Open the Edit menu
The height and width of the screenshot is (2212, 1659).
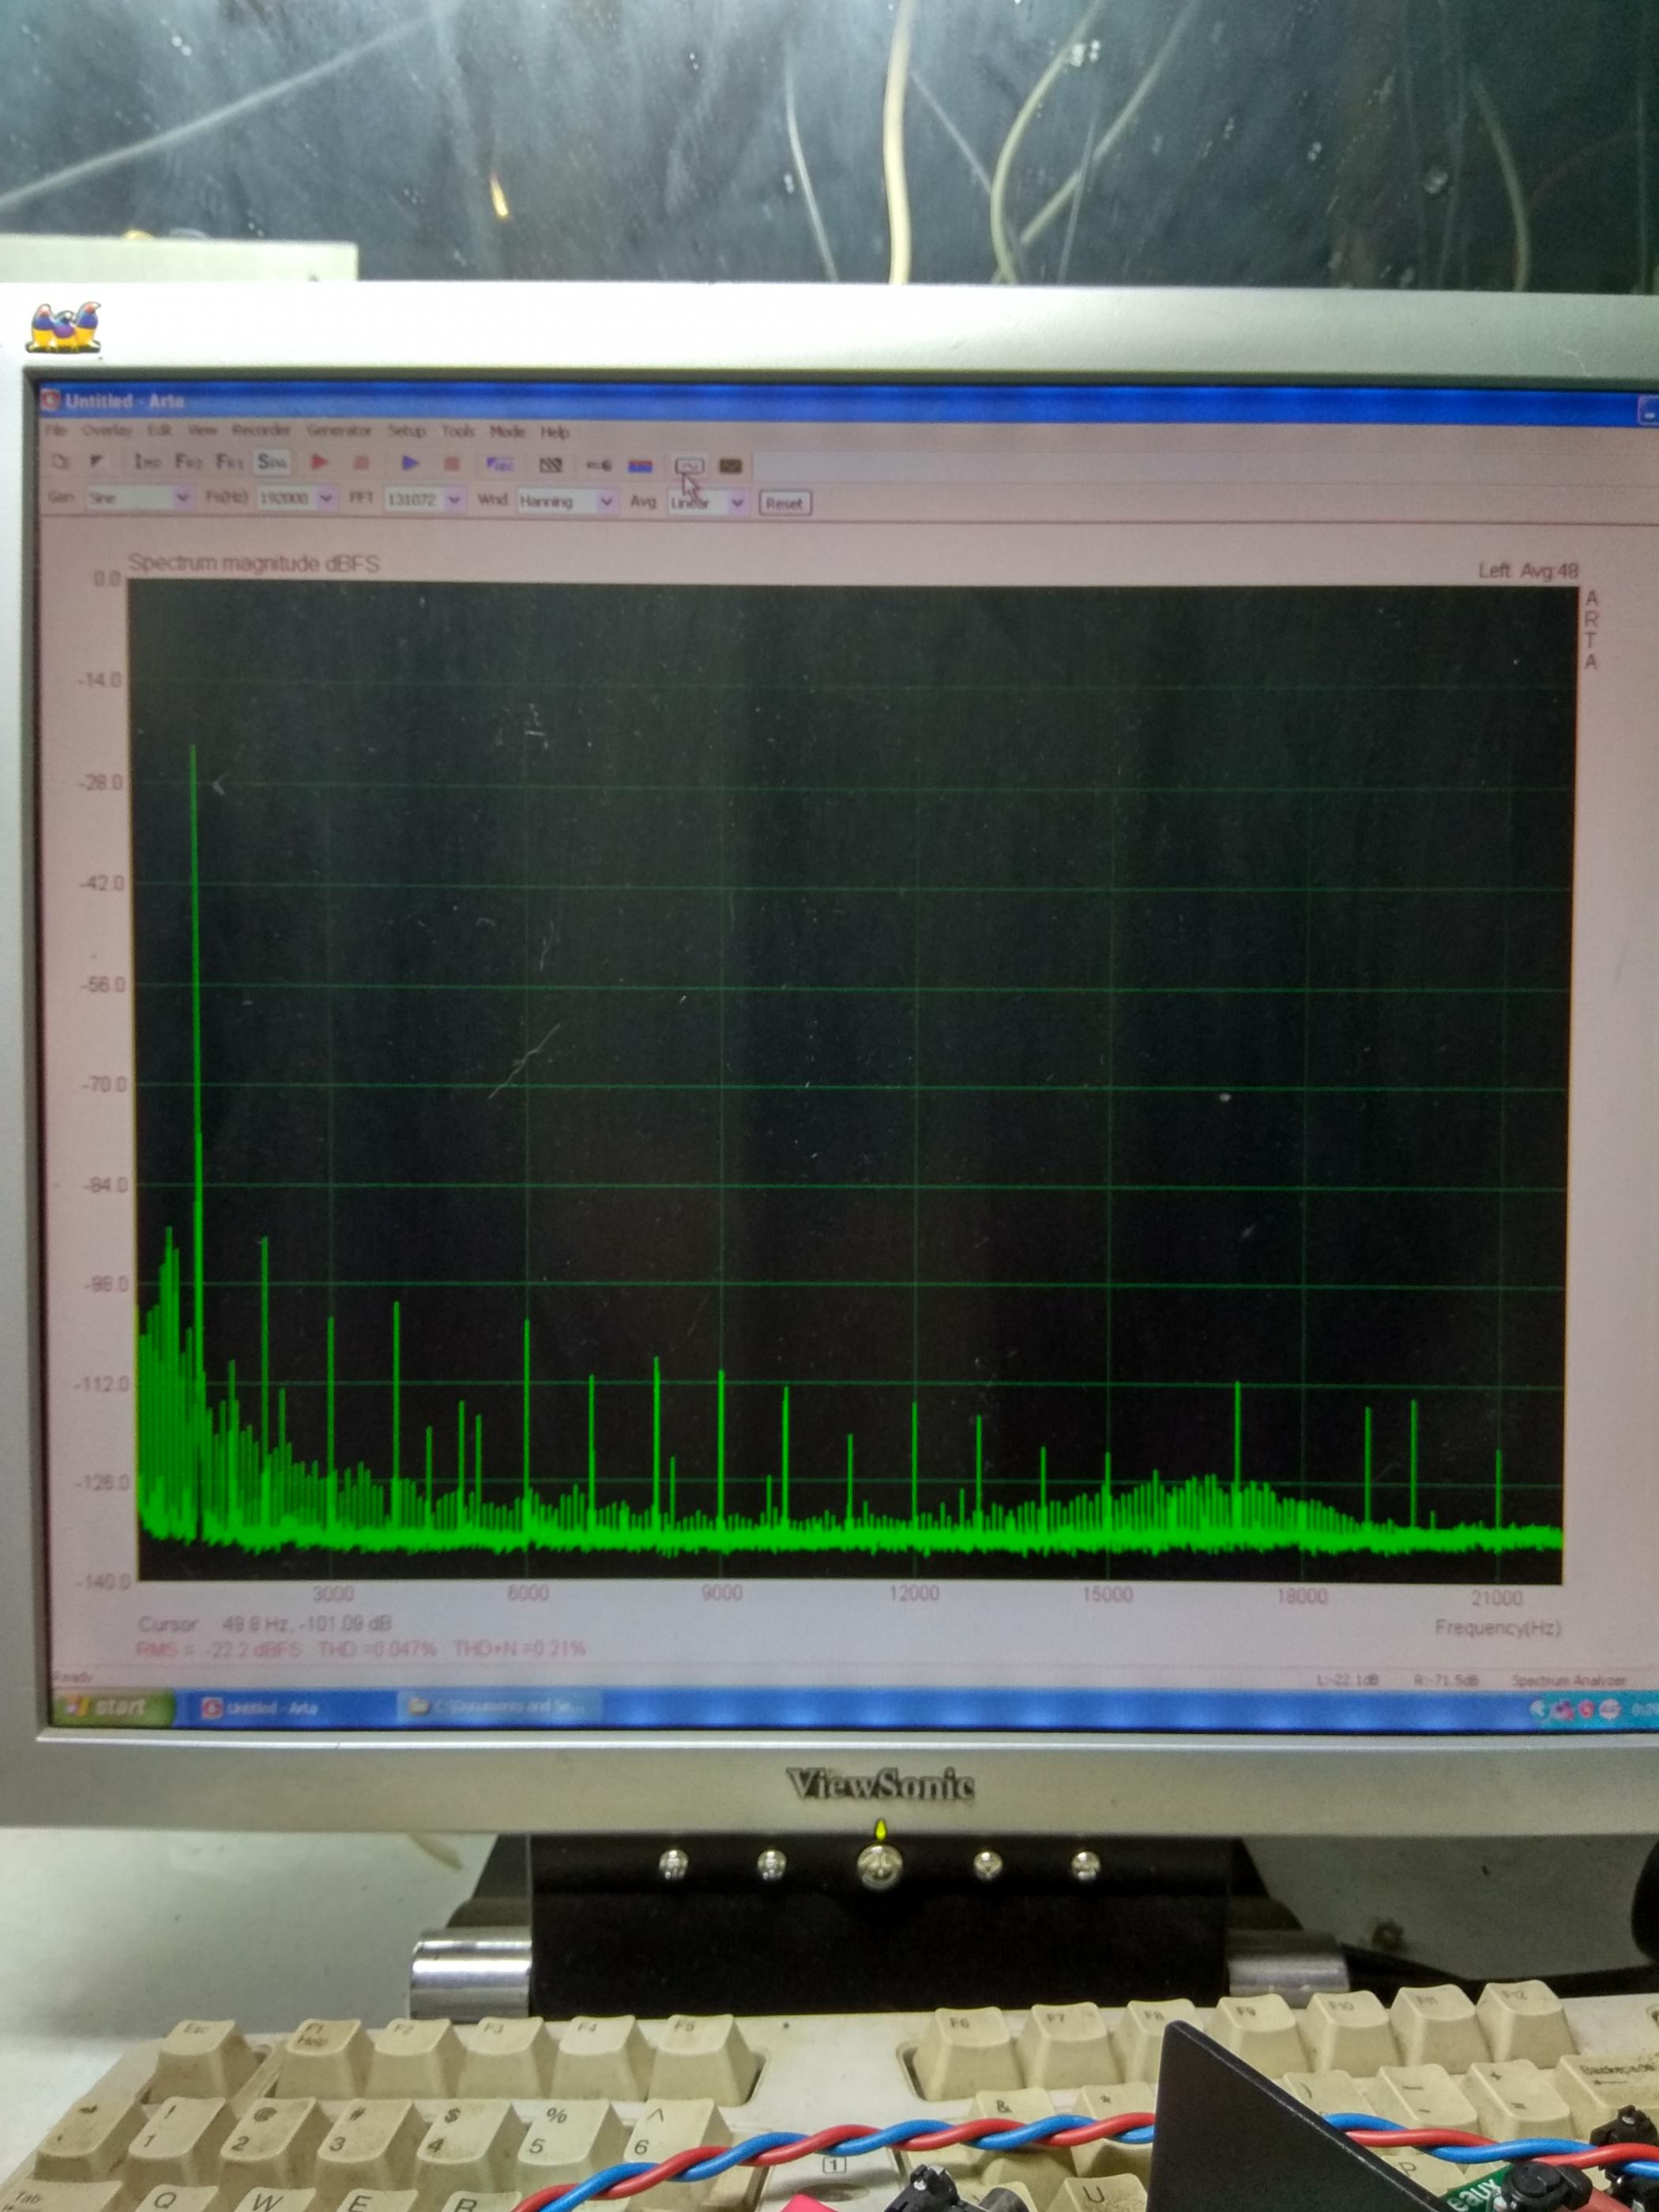(159, 430)
